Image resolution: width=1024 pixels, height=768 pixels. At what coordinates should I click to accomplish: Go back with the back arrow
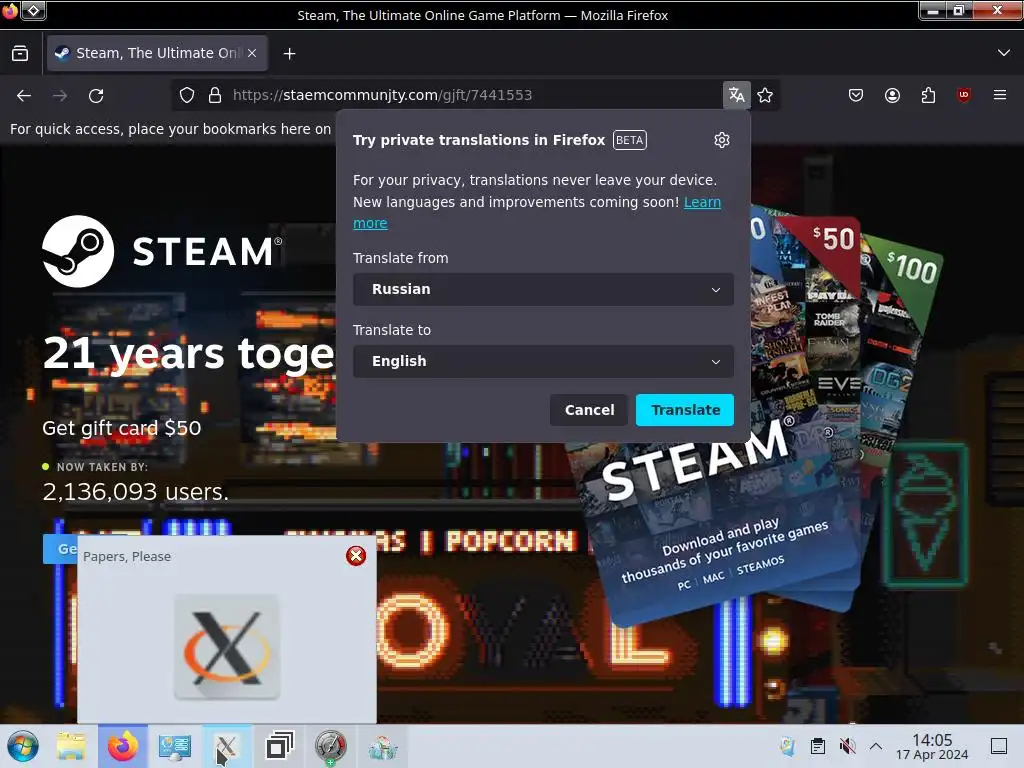(x=24, y=95)
